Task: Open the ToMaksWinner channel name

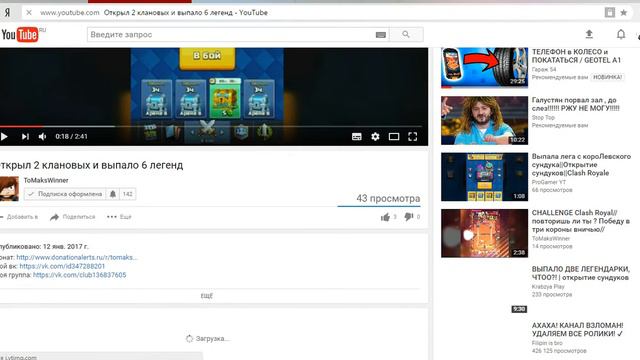Action: click(x=46, y=180)
